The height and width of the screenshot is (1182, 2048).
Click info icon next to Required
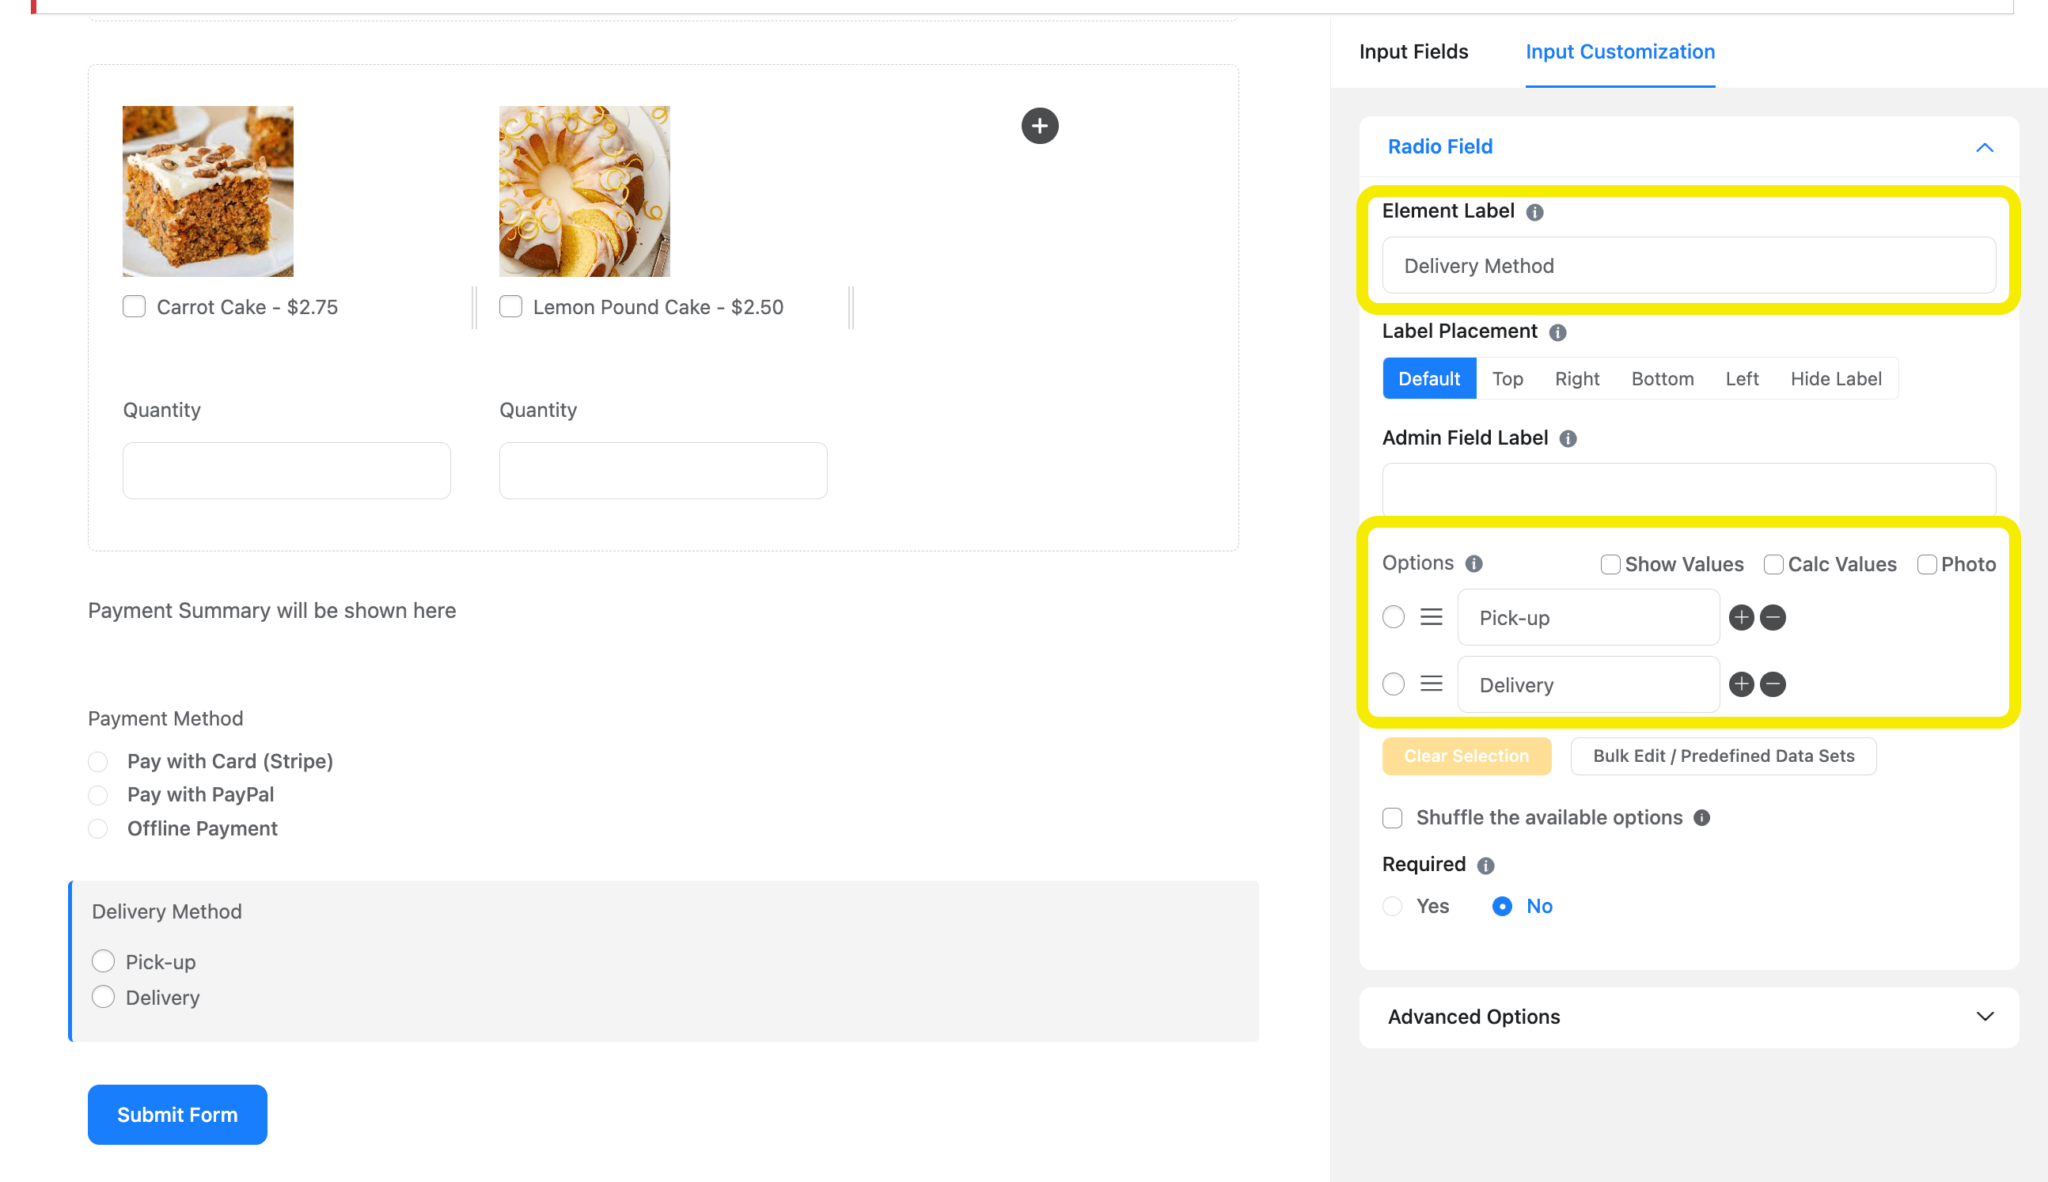point(1486,865)
